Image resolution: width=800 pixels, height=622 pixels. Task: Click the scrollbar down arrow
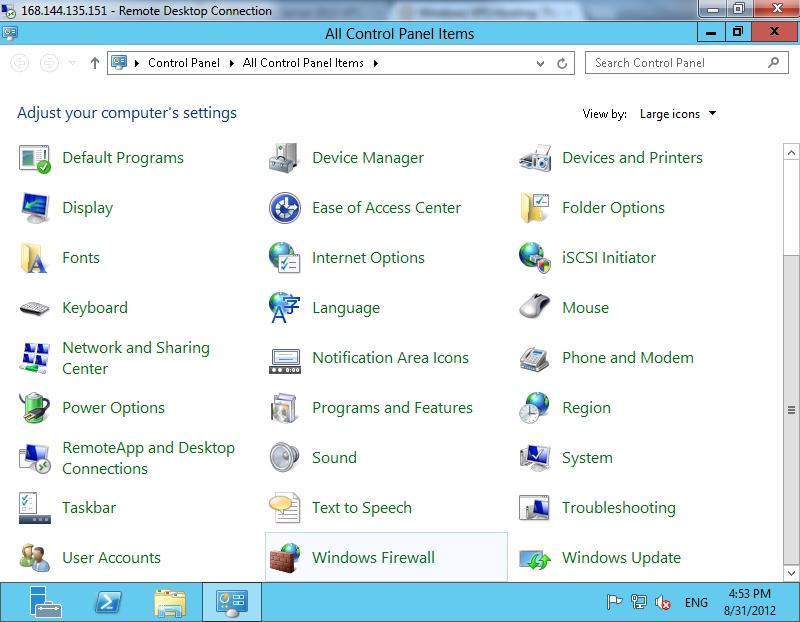point(791,573)
